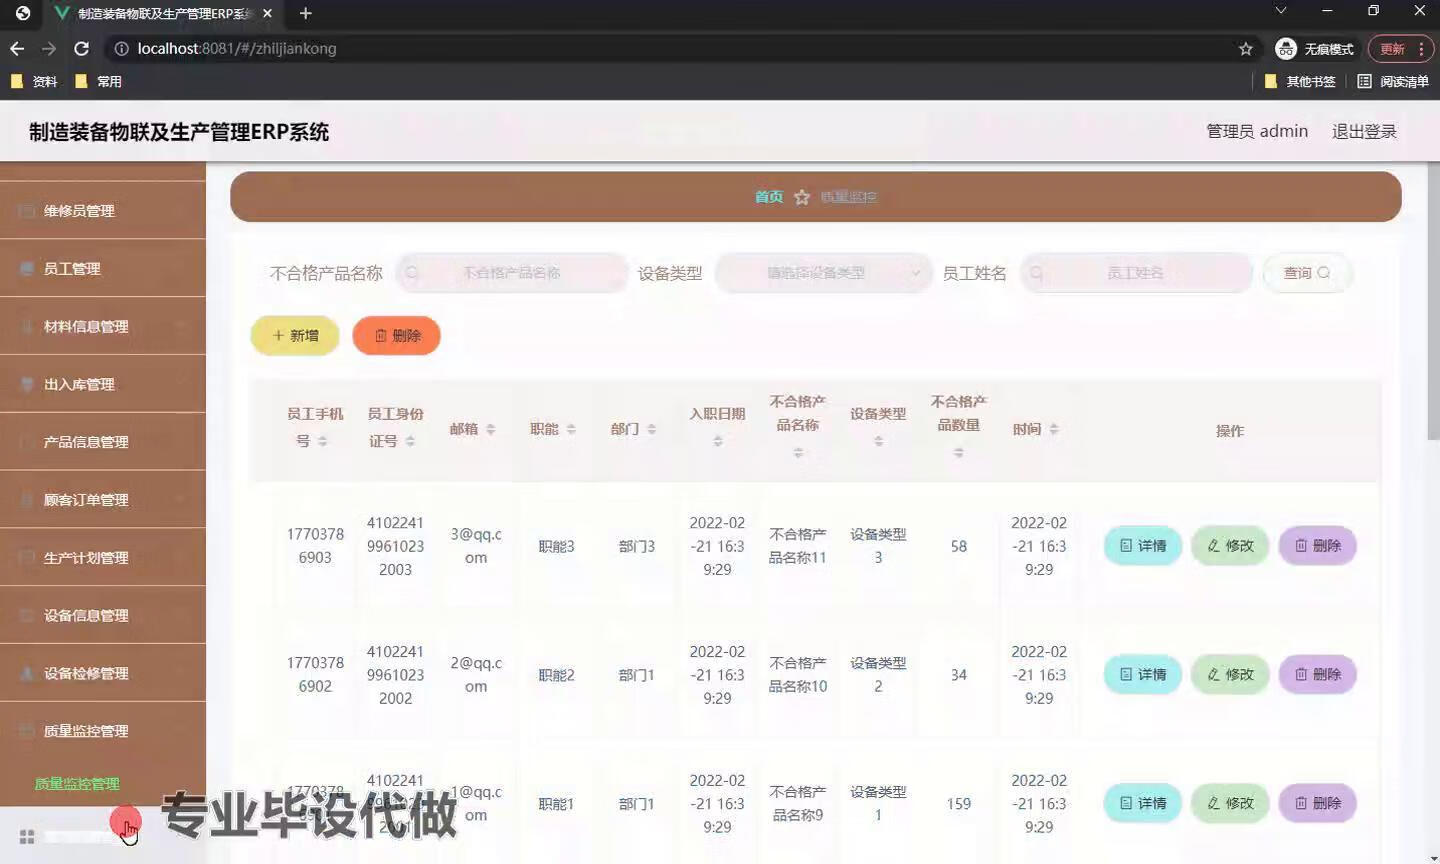The height and width of the screenshot is (864, 1440).
Task: Click quantity cell 159
Action: [x=959, y=804]
